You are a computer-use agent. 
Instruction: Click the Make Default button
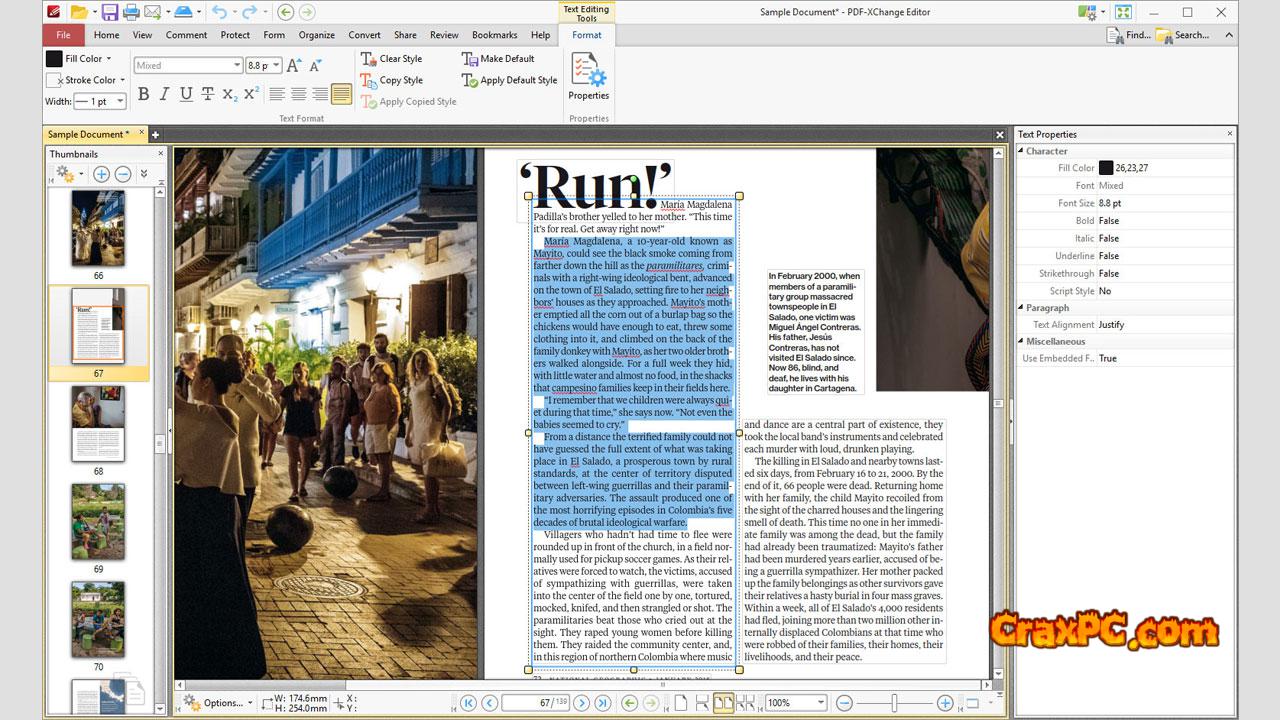tap(498, 59)
